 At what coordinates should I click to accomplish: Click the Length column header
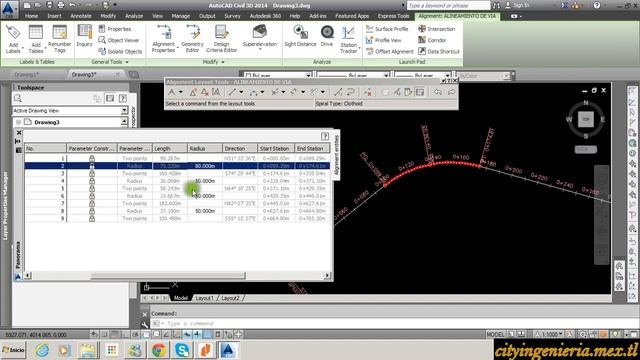(170, 149)
